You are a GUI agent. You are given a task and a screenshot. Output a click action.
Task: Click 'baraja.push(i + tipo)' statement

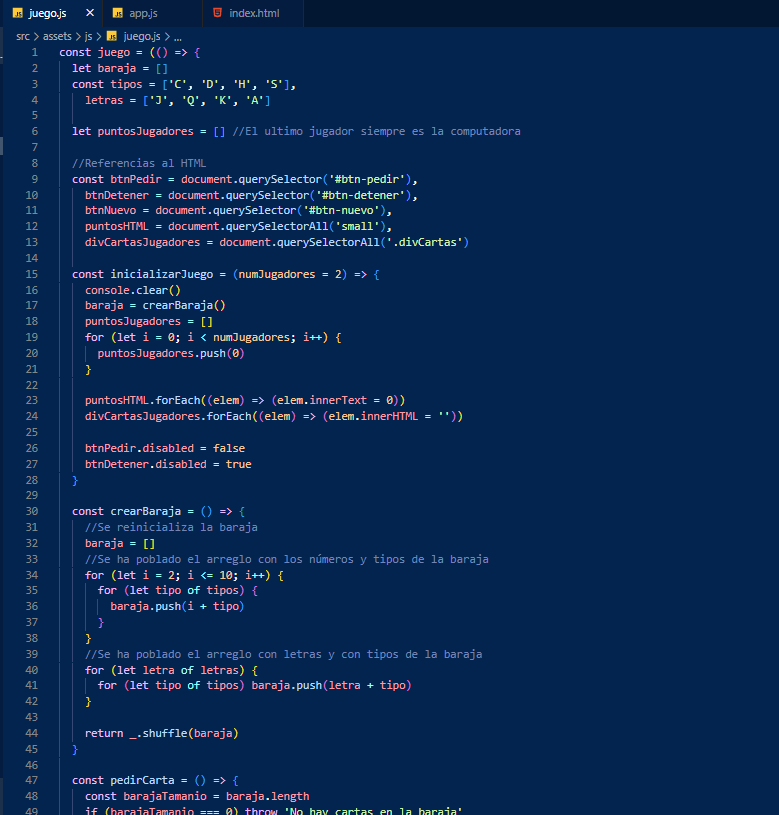pos(177,607)
